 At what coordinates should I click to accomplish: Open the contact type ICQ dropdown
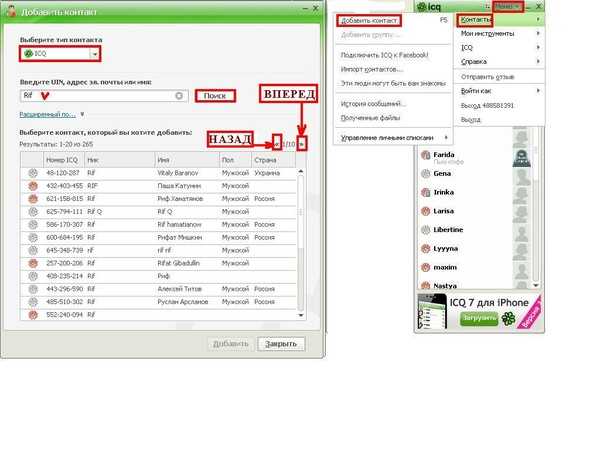(95, 54)
